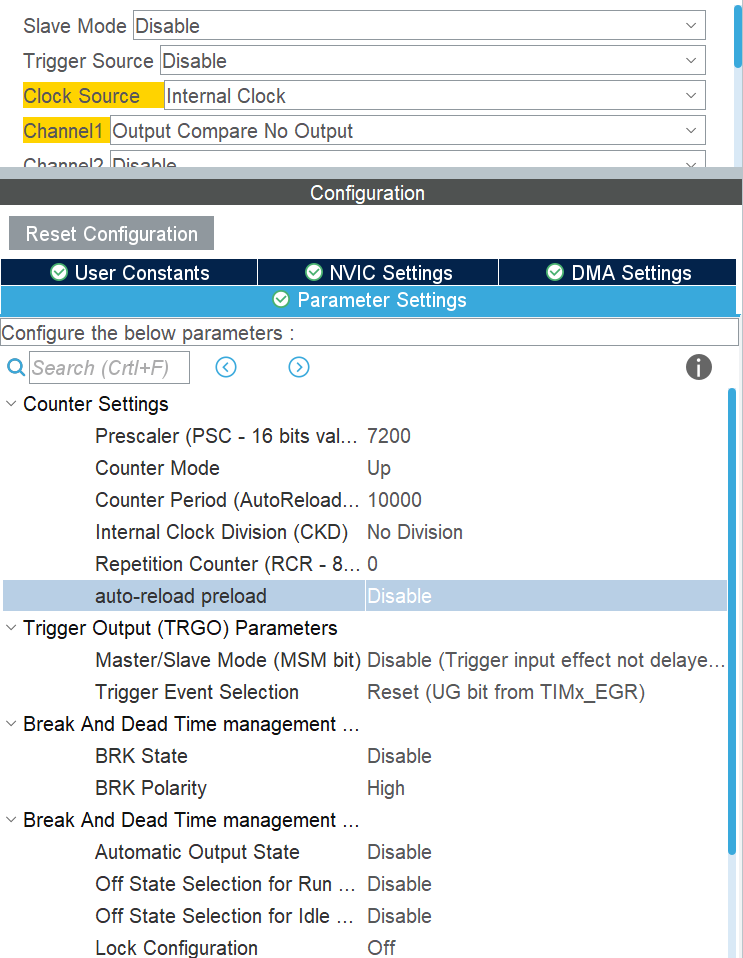
Task: Select the Trigger Event Selection label
Action: coord(197,692)
